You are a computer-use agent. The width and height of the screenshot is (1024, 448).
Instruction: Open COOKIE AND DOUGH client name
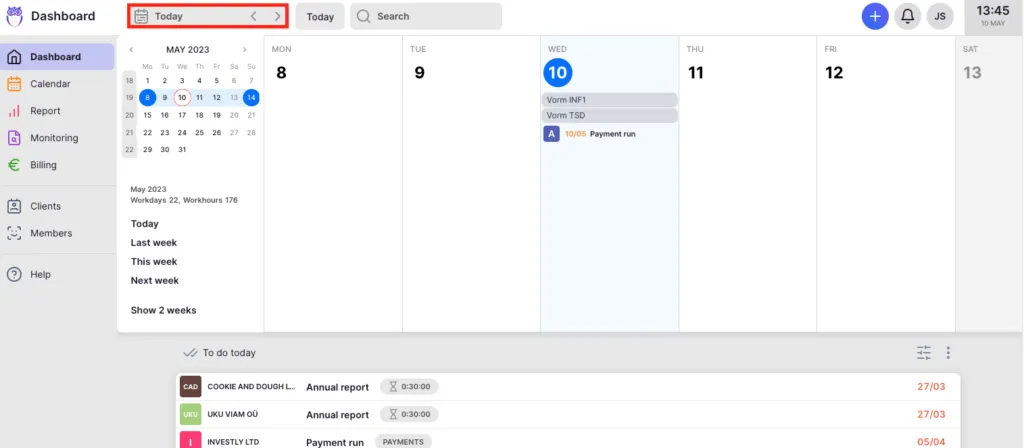click(x=251, y=387)
